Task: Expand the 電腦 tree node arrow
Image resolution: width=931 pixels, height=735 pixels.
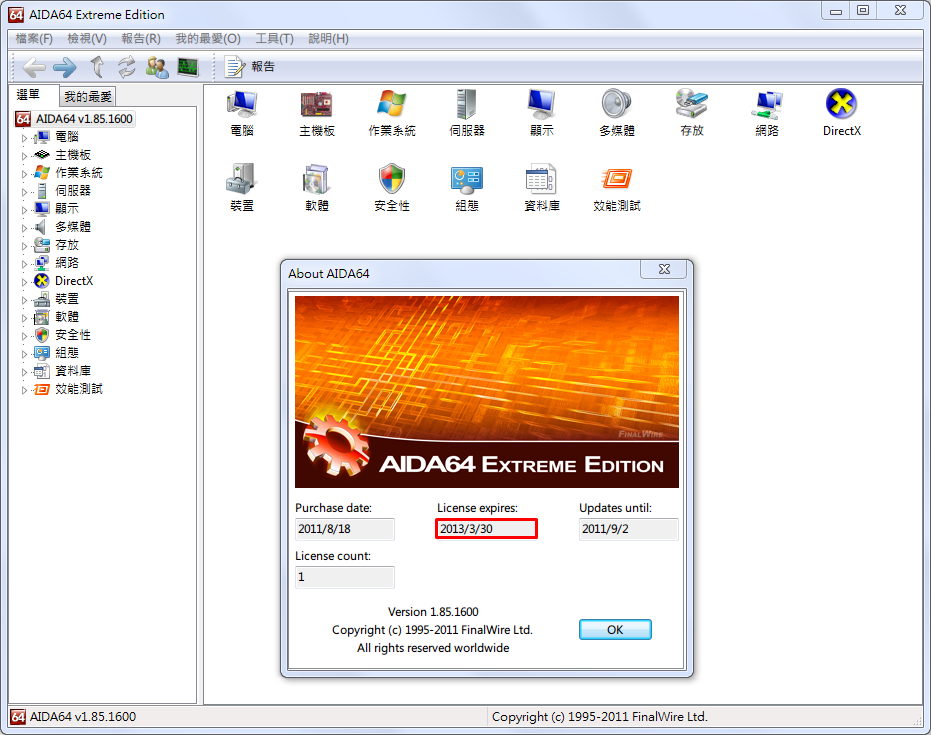Action: click(24, 138)
